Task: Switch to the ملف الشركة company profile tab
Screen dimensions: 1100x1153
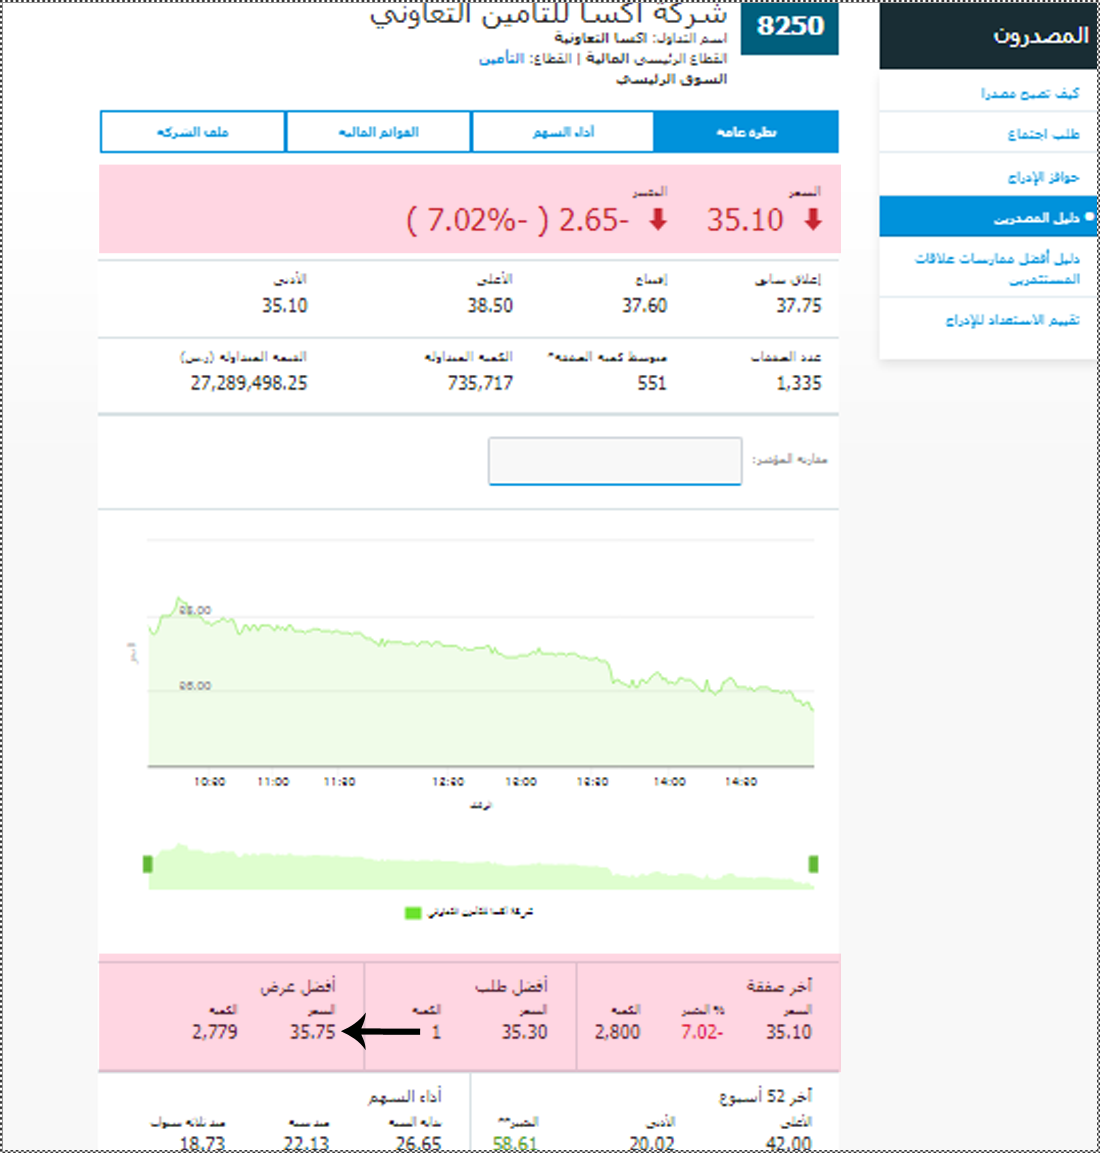Action: point(193,132)
